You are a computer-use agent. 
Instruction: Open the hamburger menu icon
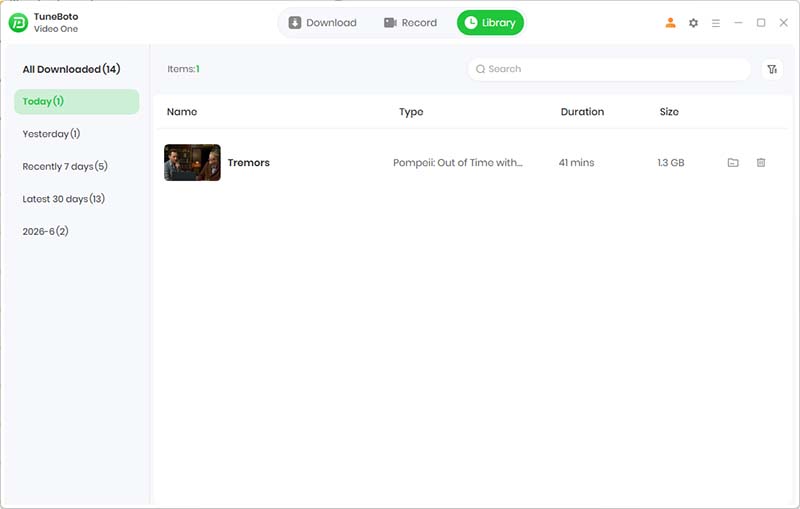[x=716, y=23]
